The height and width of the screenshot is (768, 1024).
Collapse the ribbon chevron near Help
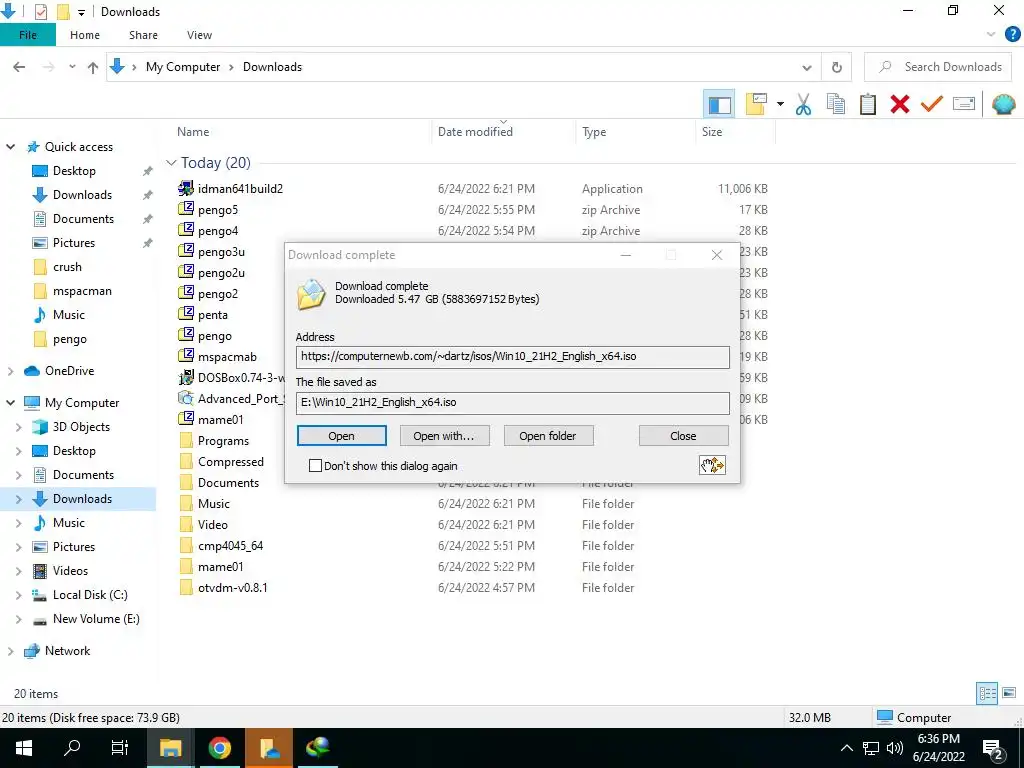991,35
